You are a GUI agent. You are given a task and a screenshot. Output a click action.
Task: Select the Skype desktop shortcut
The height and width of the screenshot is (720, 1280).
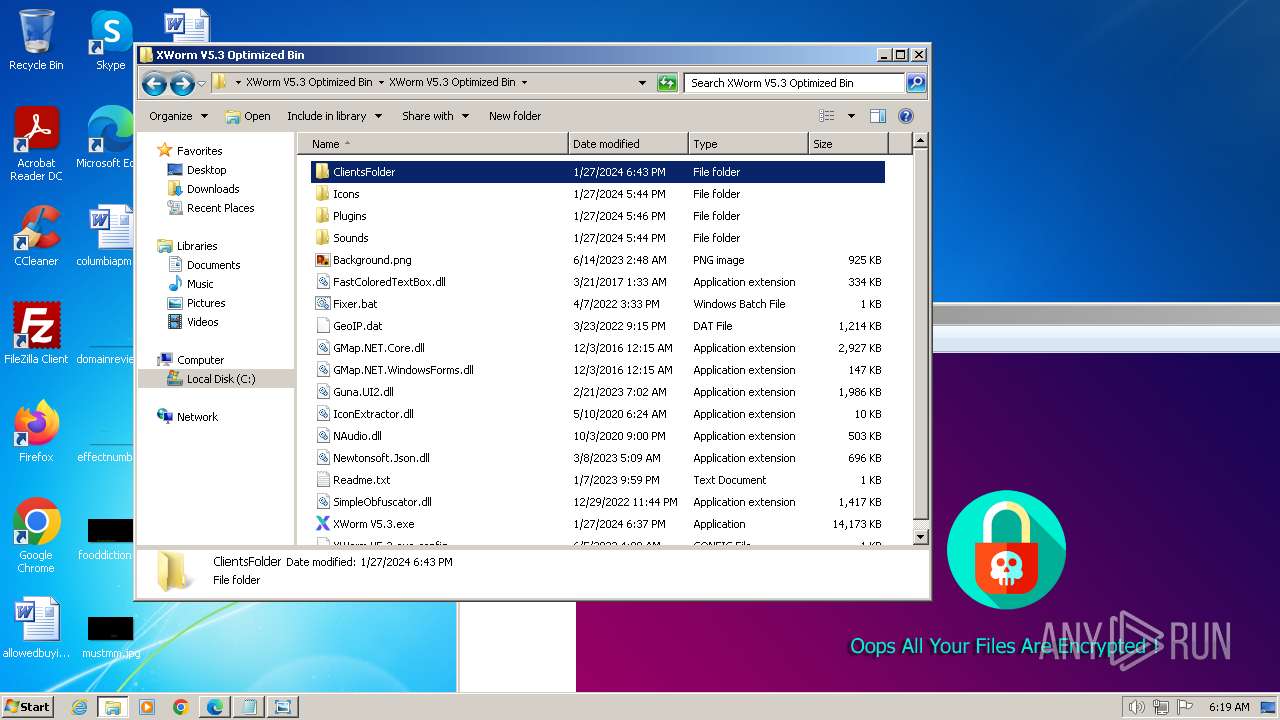tap(110, 40)
